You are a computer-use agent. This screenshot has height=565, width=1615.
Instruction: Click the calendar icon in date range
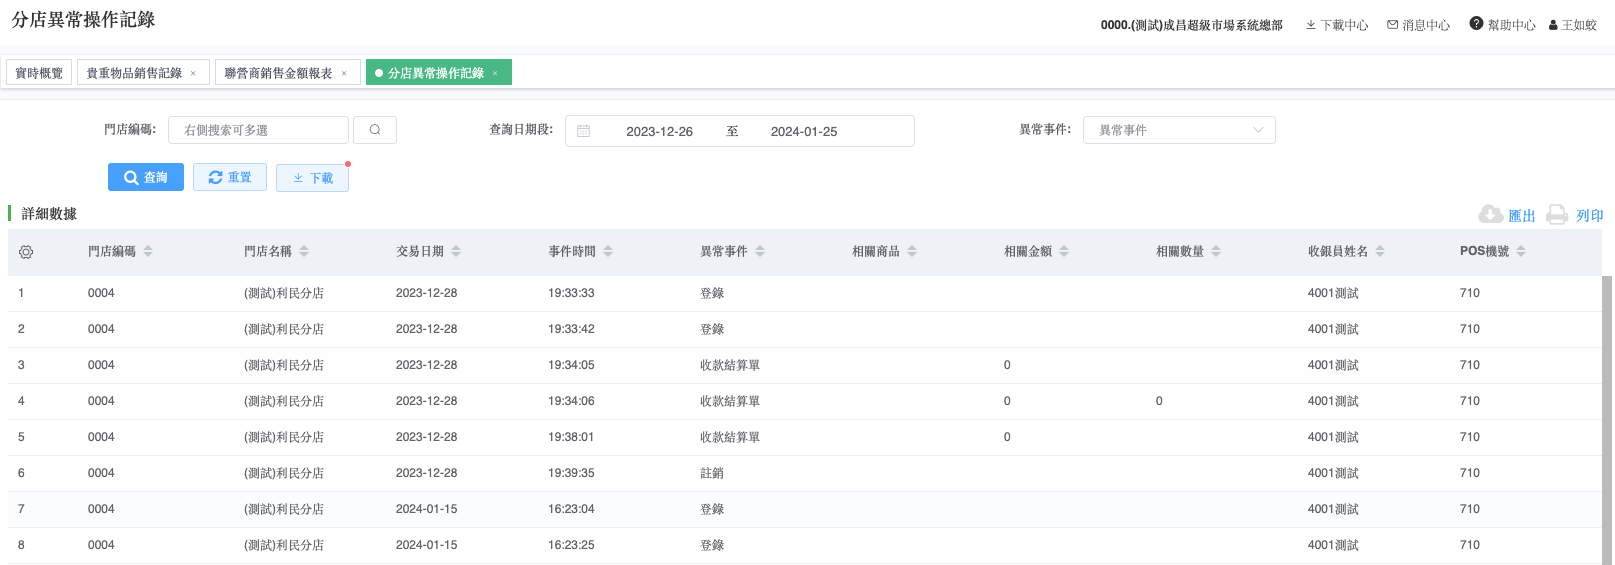pyautogui.click(x=584, y=131)
